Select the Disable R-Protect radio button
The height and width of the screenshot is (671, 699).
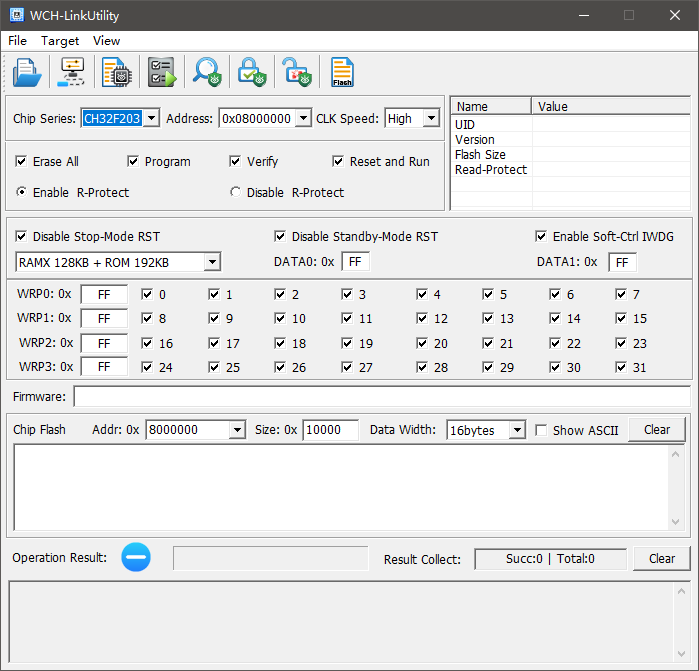click(236, 192)
